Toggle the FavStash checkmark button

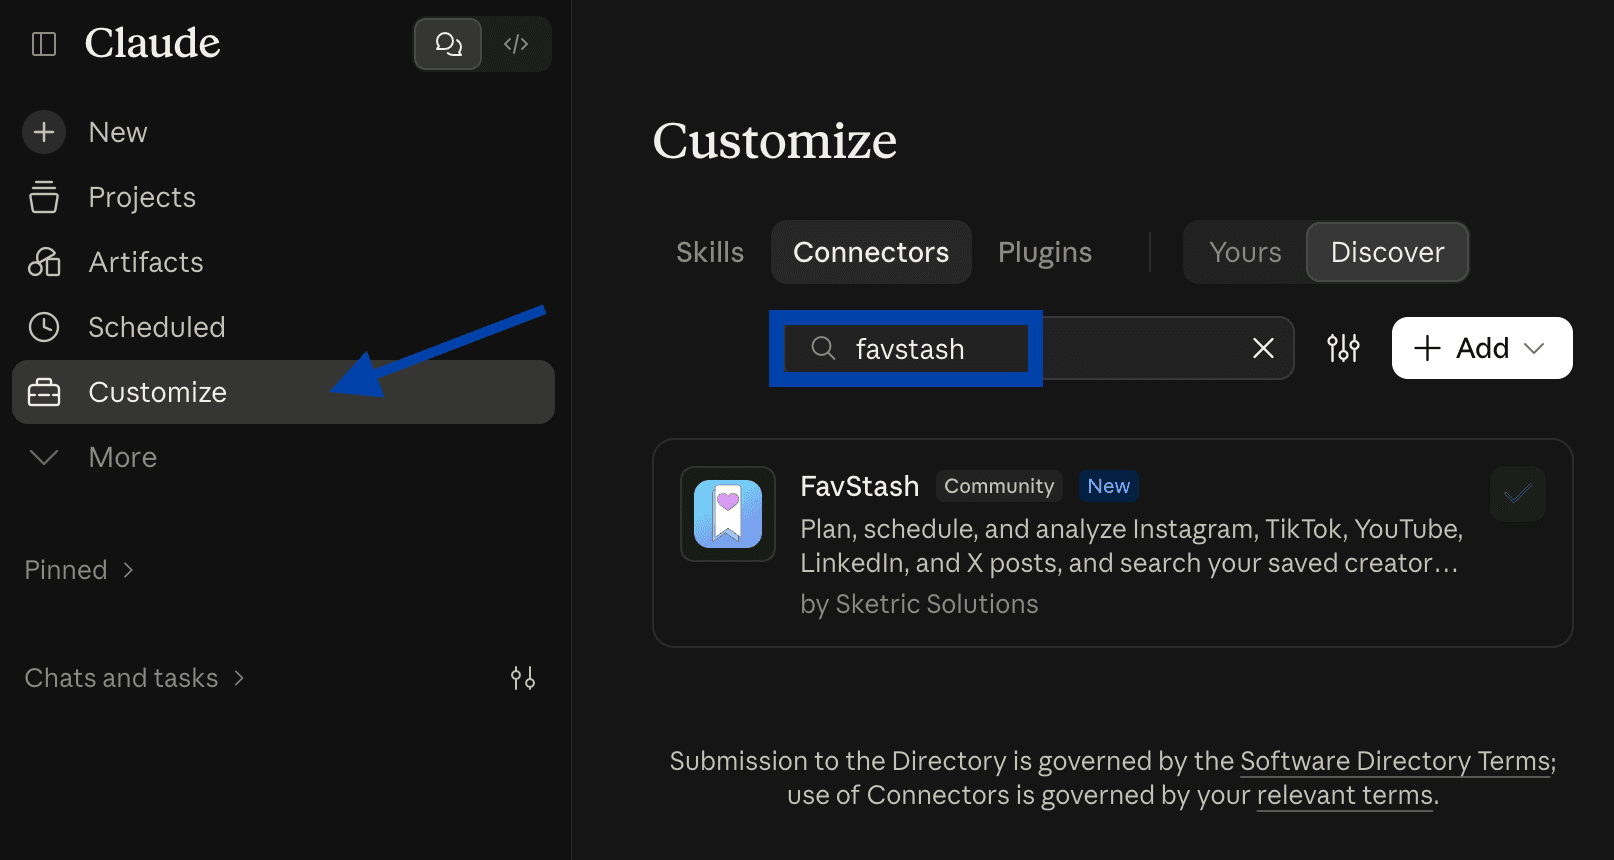(1517, 494)
